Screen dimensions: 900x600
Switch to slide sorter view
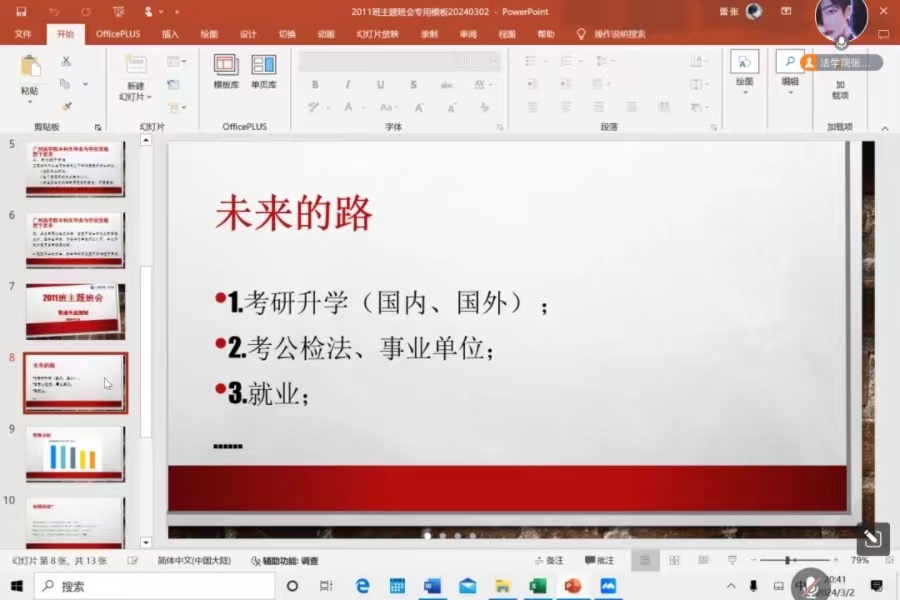(674, 561)
